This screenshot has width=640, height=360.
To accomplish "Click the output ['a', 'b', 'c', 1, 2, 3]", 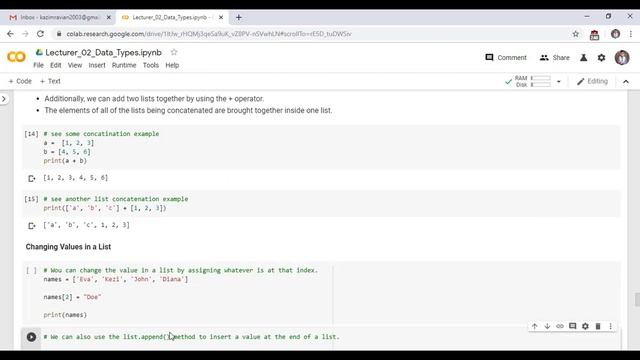I will [x=86, y=225].
